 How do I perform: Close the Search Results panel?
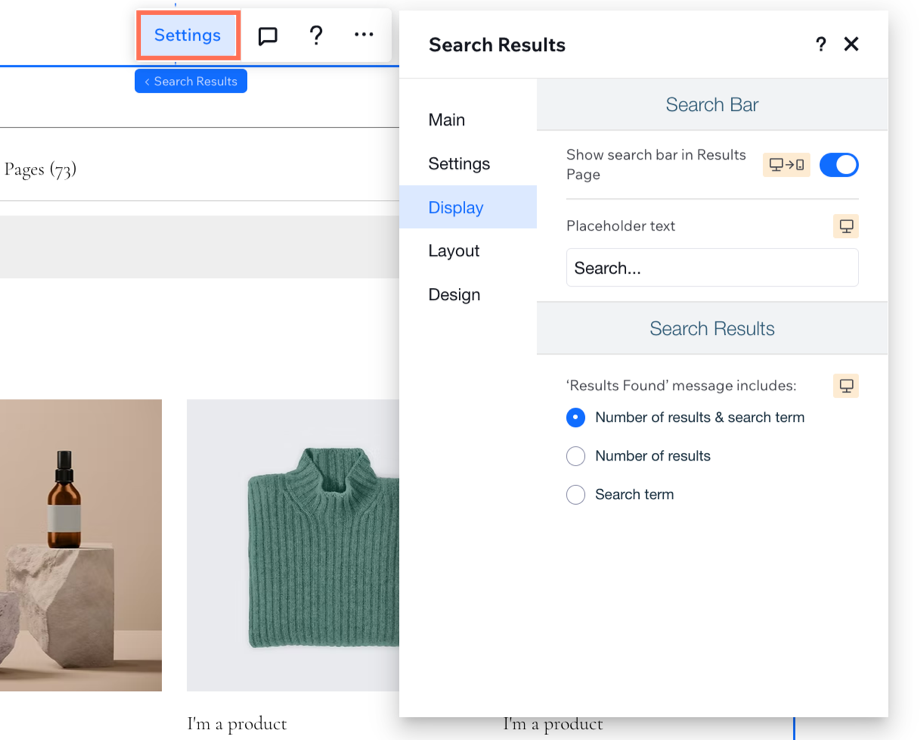[x=851, y=44]
